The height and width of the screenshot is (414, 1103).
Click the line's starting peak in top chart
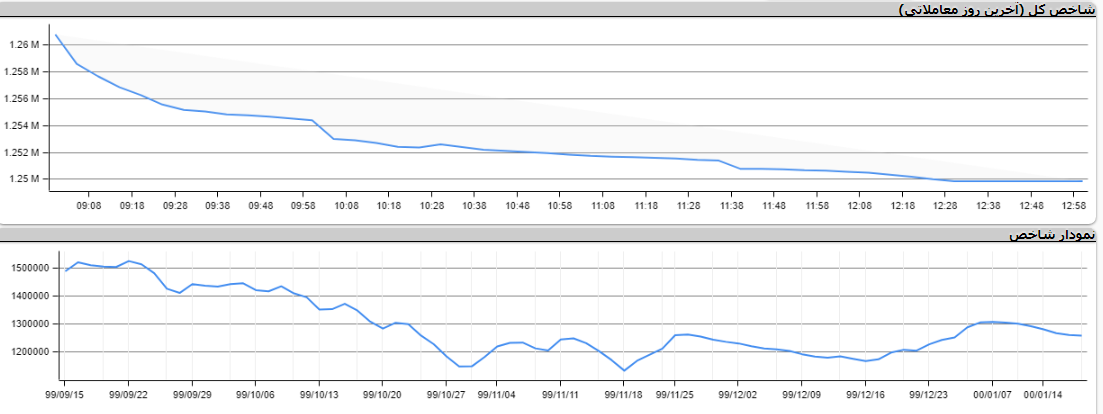tap(56, 35)
